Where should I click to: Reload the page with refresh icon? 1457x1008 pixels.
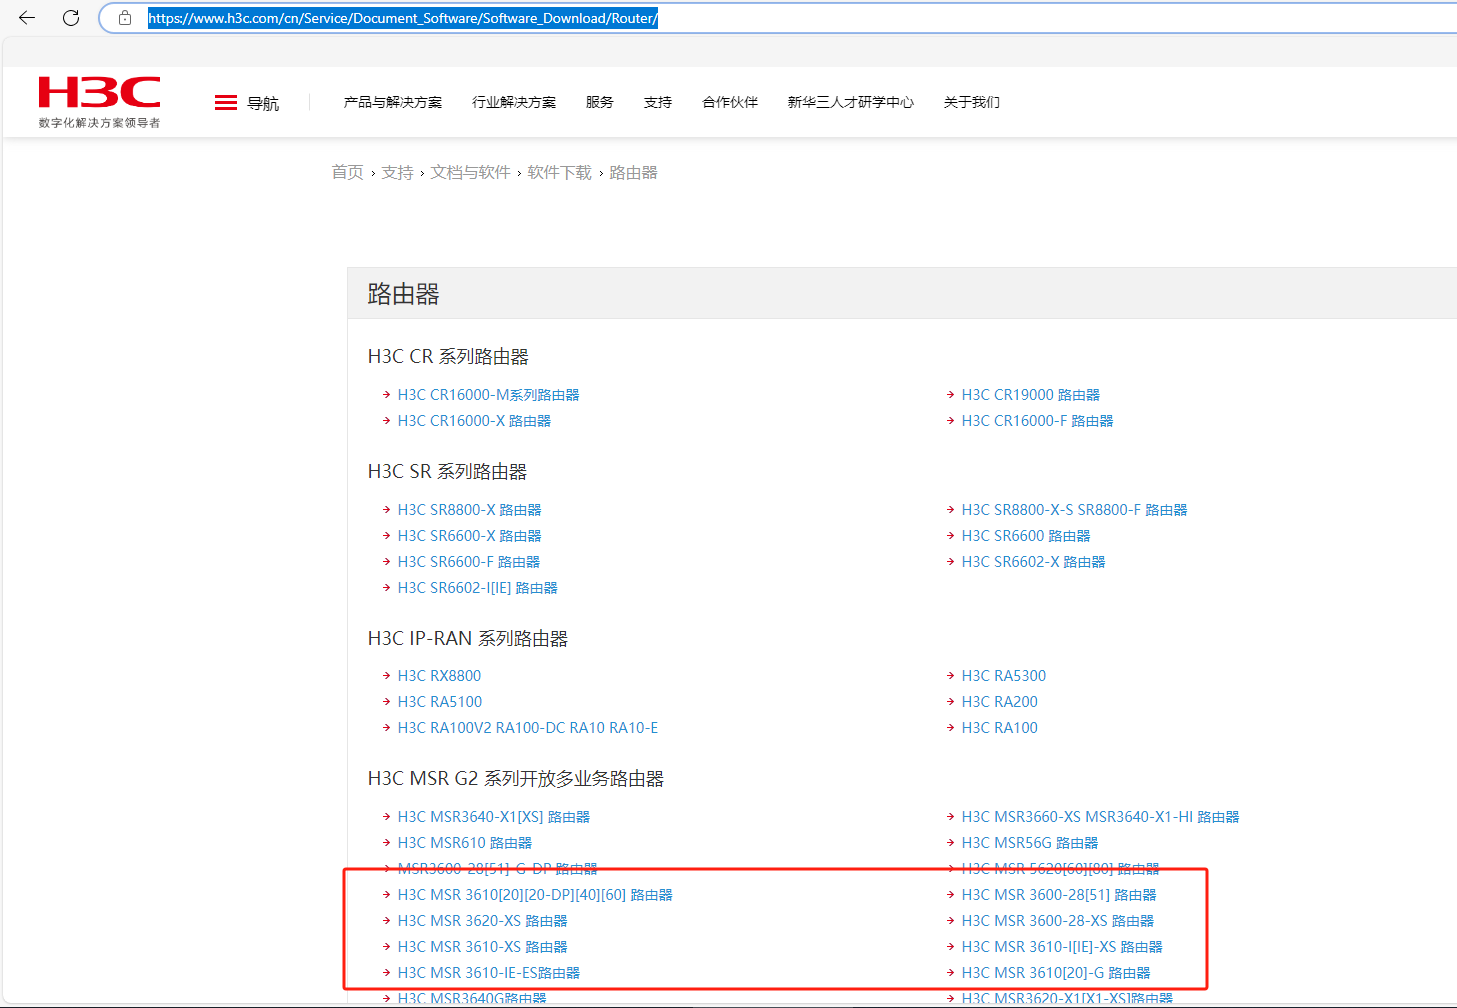(71, 18)
